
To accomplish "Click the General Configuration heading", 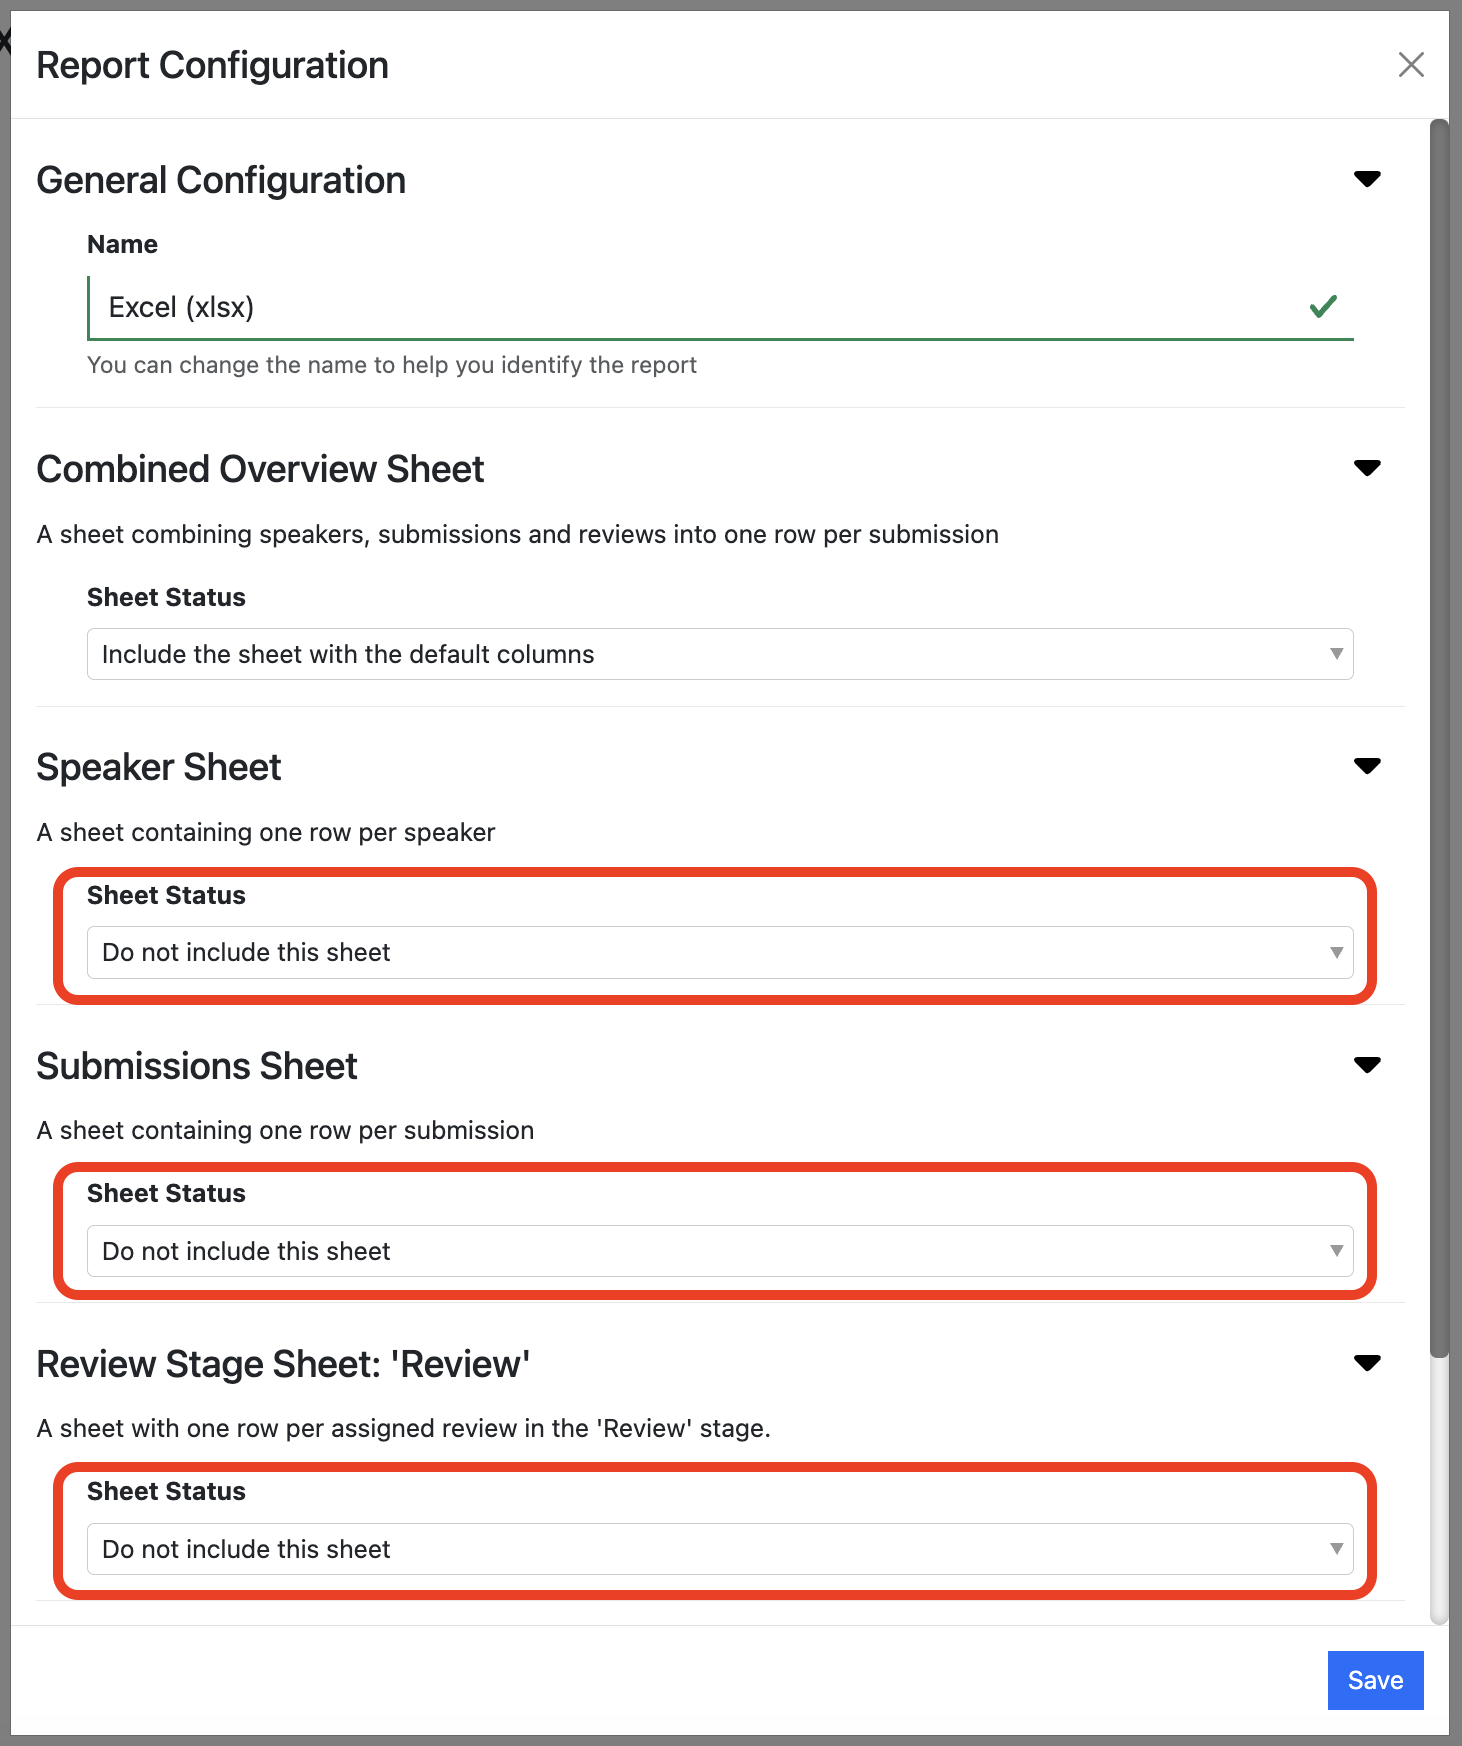I will tap(221, 180).
